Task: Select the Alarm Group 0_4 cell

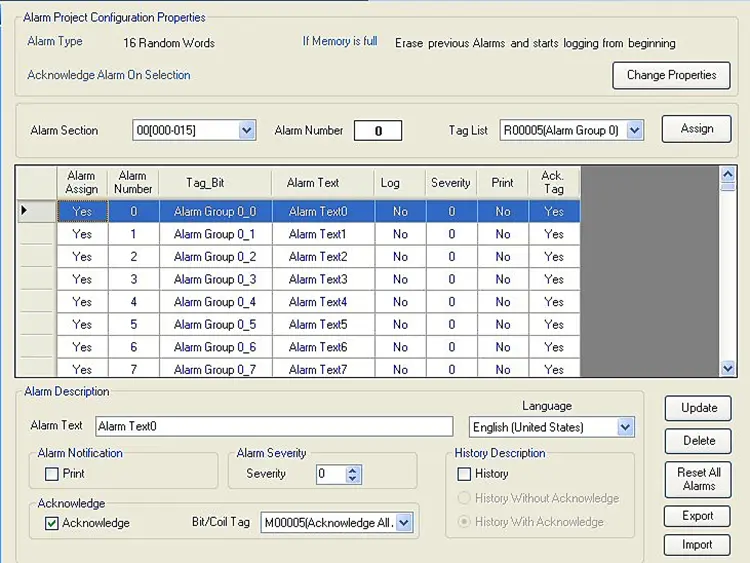Action: click(215, 302)
